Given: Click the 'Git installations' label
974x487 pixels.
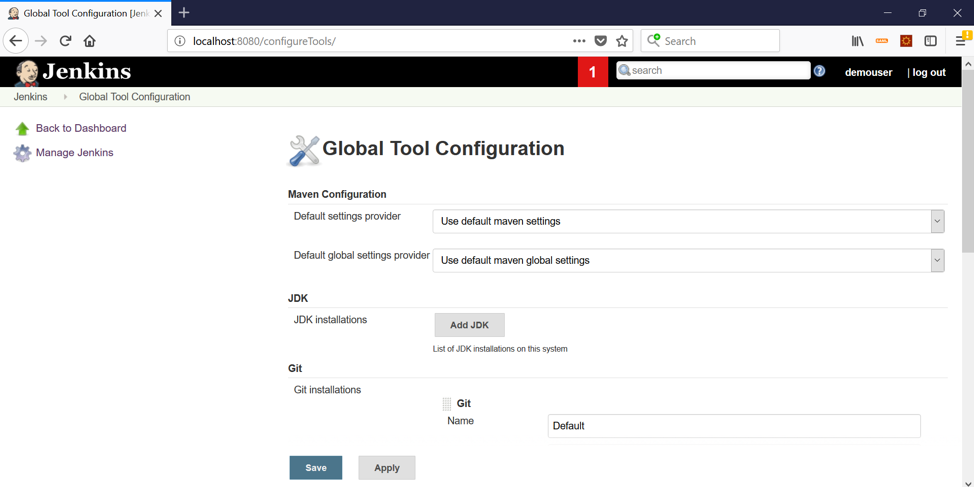Looking at the screenshot, I should [x=327, y=390].
